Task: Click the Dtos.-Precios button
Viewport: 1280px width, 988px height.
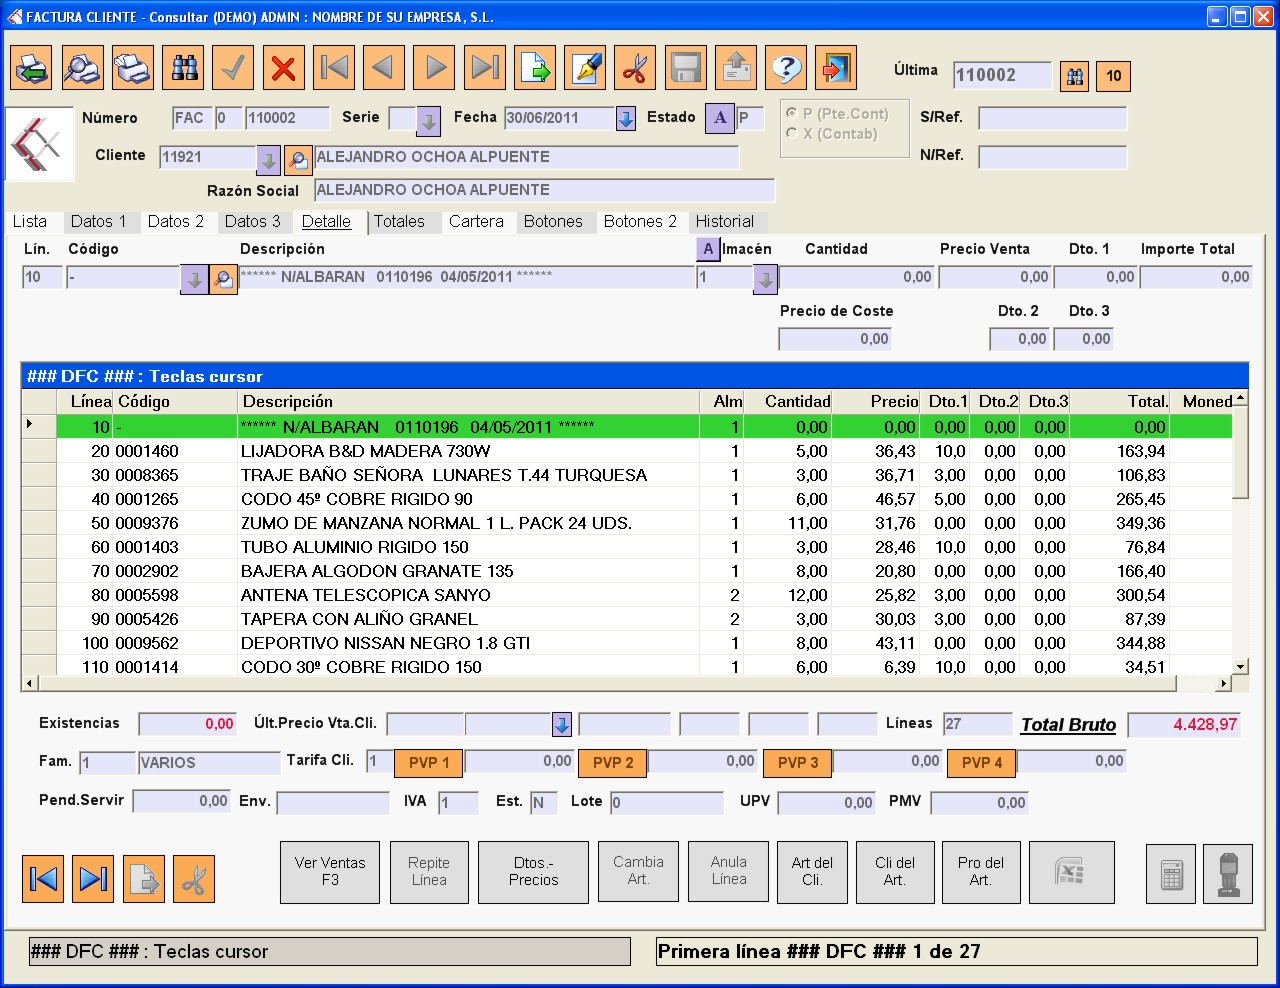Action: tap(534, 872)
